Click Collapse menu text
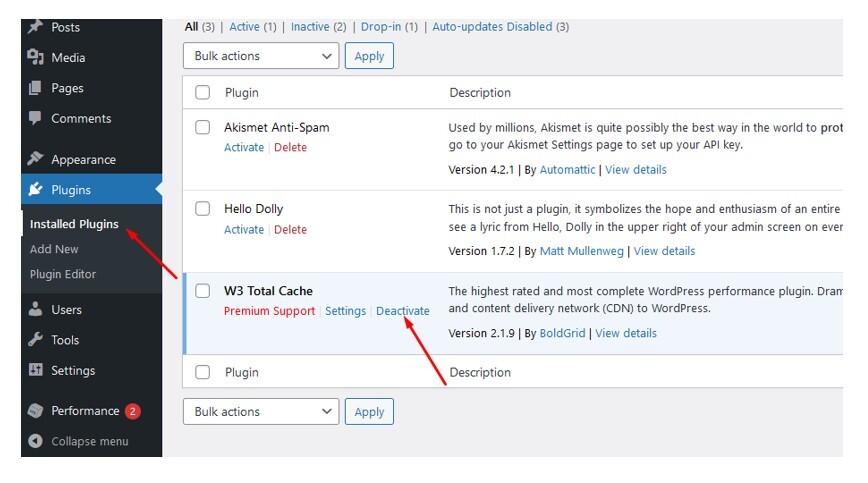This screenshot has width=868, height=483. (x=90, y=442)
